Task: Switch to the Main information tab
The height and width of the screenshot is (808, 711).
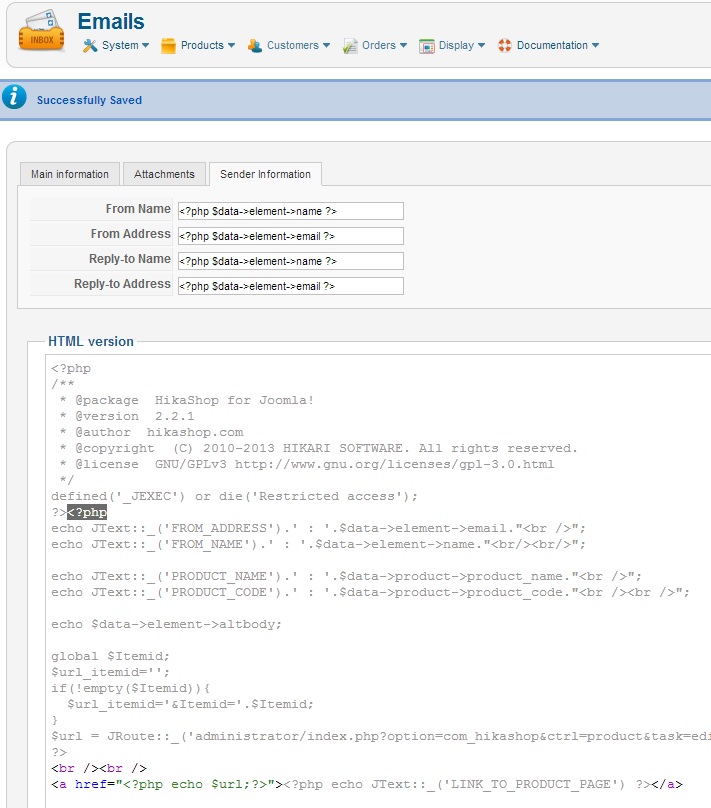Action: click(x=70, y=174)
